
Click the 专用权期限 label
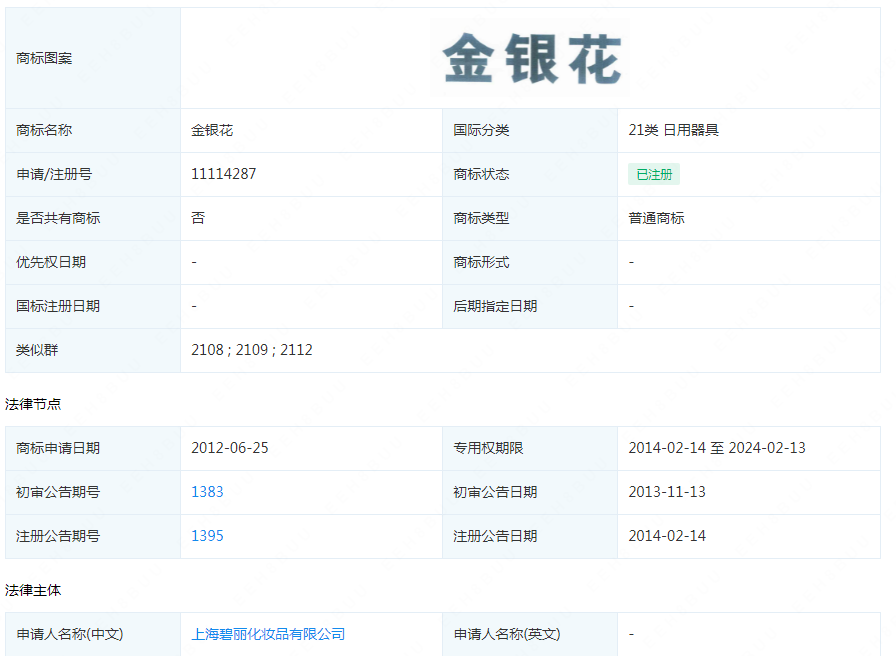[488, 448]
